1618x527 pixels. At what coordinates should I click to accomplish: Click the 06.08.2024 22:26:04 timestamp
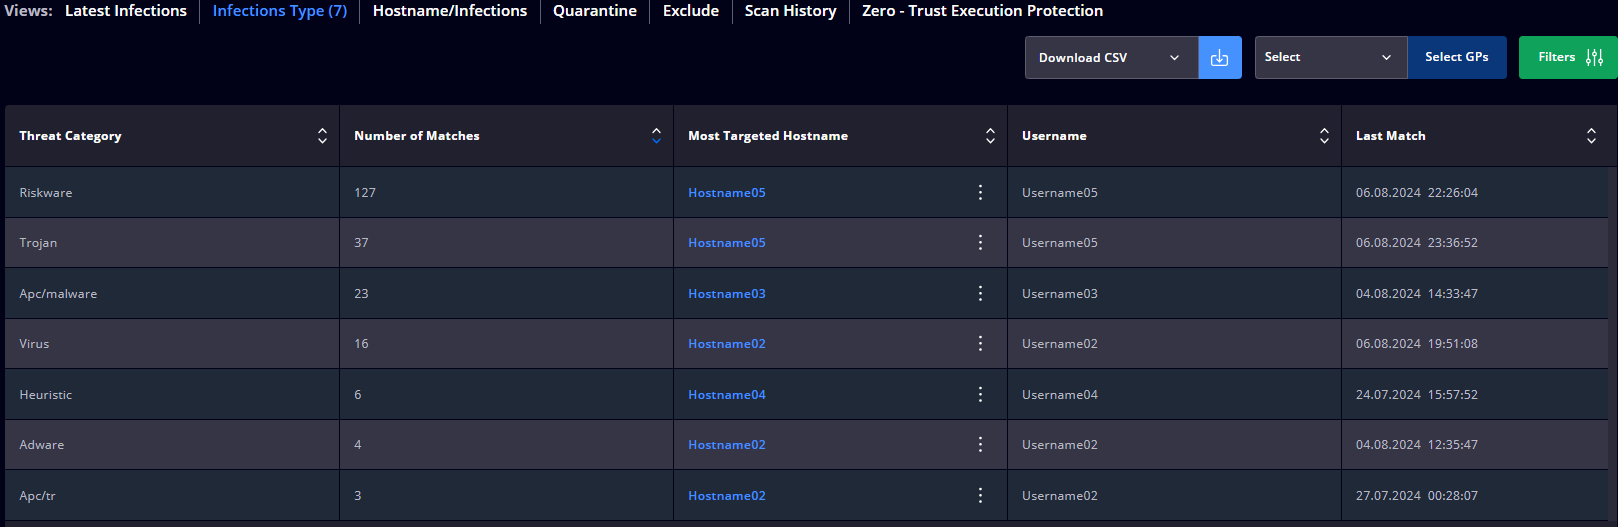pos(1417,193)
